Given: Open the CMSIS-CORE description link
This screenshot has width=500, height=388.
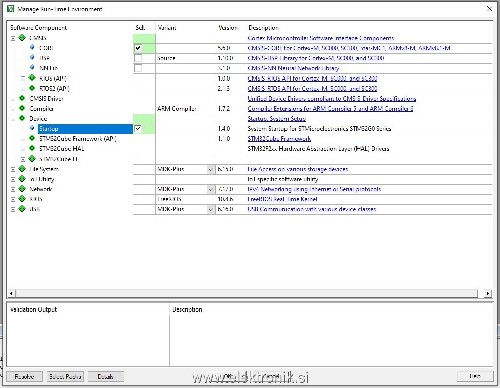Looking at the screenshot, I should tap(349, 48).
